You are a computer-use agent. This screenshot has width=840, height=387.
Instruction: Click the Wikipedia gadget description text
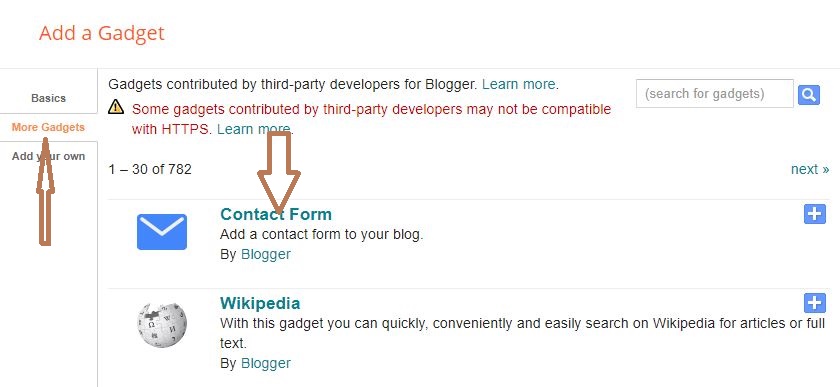click(522, 333)
